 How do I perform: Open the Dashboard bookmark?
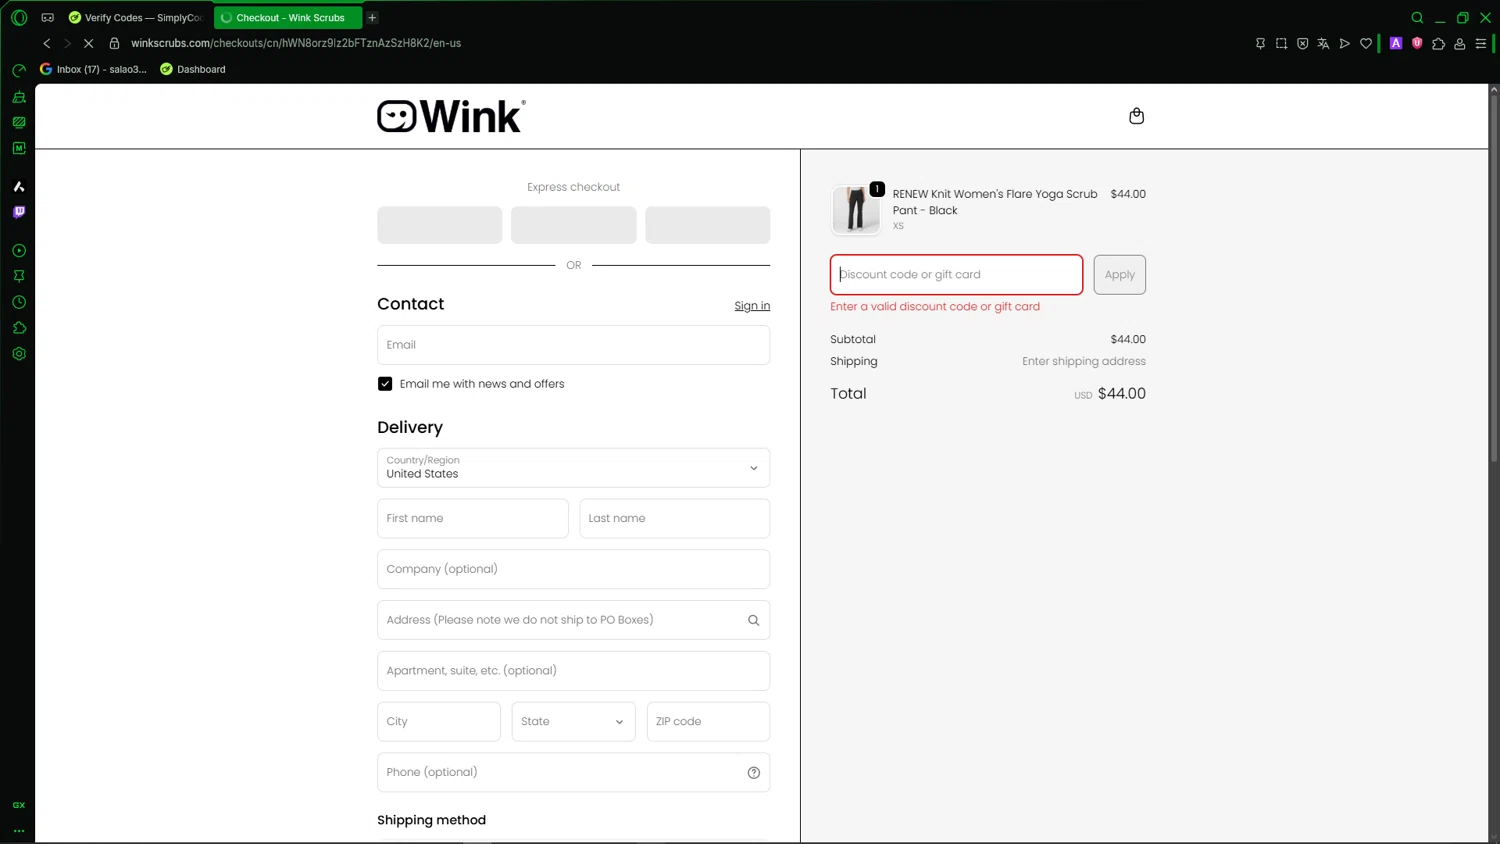(193, 70)
